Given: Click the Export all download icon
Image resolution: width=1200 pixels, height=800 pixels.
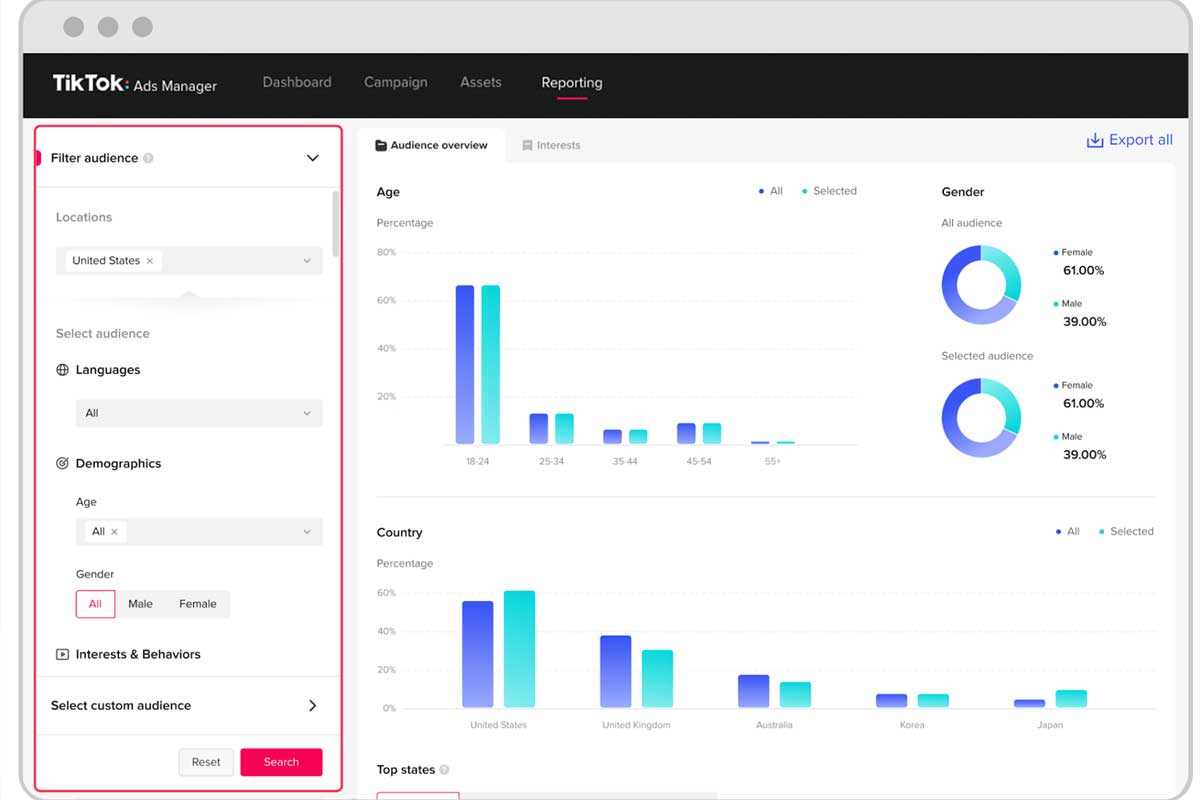Looking at the screenshot, I should pyautogui.click(x=1095, y=140).
